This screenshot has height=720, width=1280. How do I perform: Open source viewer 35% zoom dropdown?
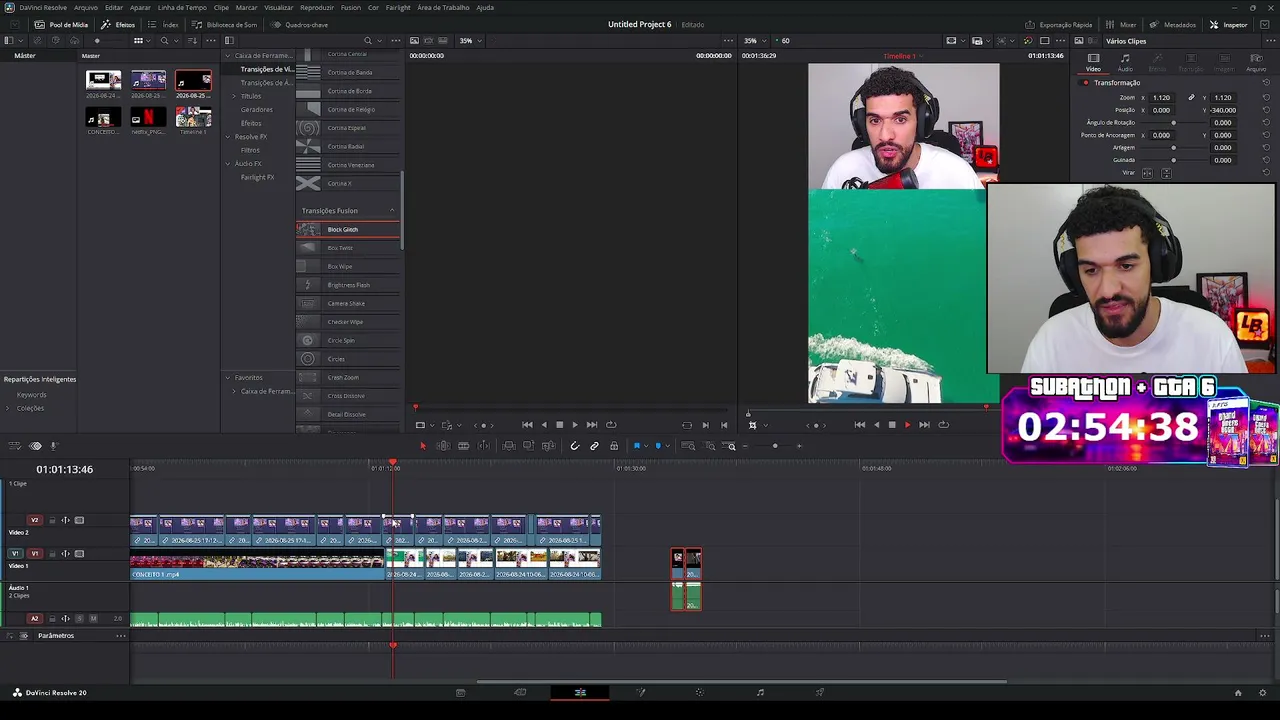[x=470, y=41]
